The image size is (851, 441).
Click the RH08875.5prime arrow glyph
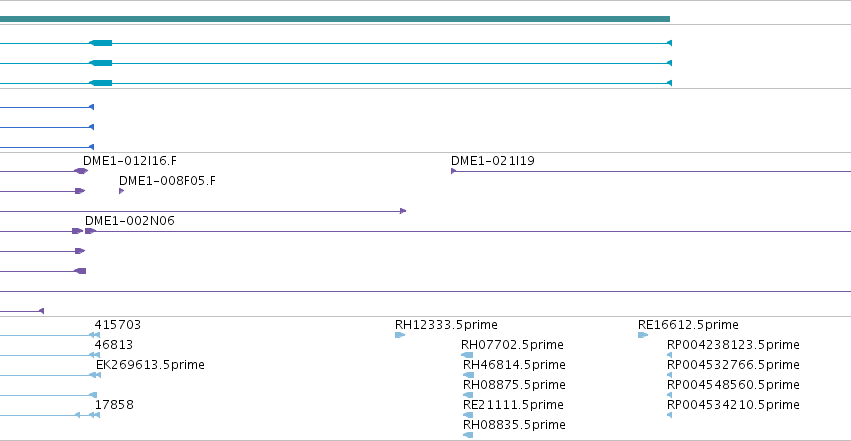pos(468,395)
